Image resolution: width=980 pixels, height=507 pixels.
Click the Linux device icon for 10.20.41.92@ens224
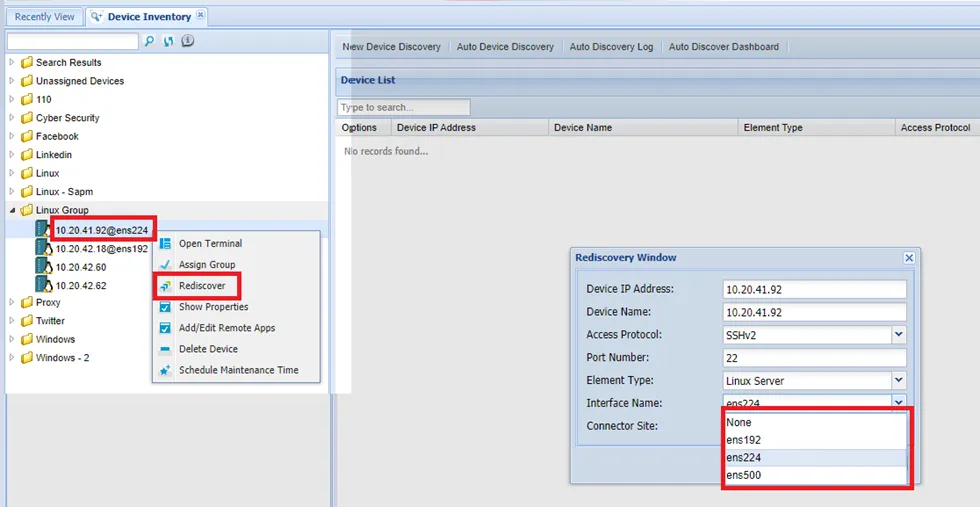[x=44, y=229]
